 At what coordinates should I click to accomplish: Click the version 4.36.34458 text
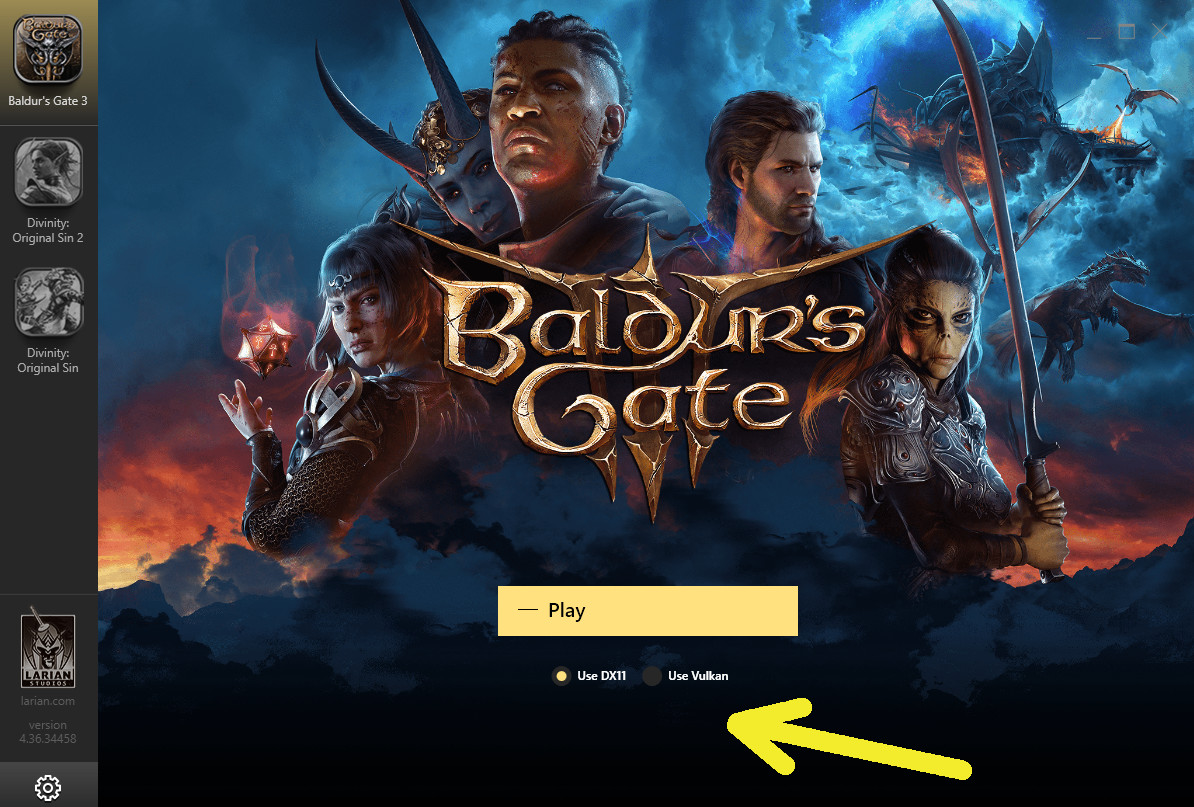tap(48, 732)
